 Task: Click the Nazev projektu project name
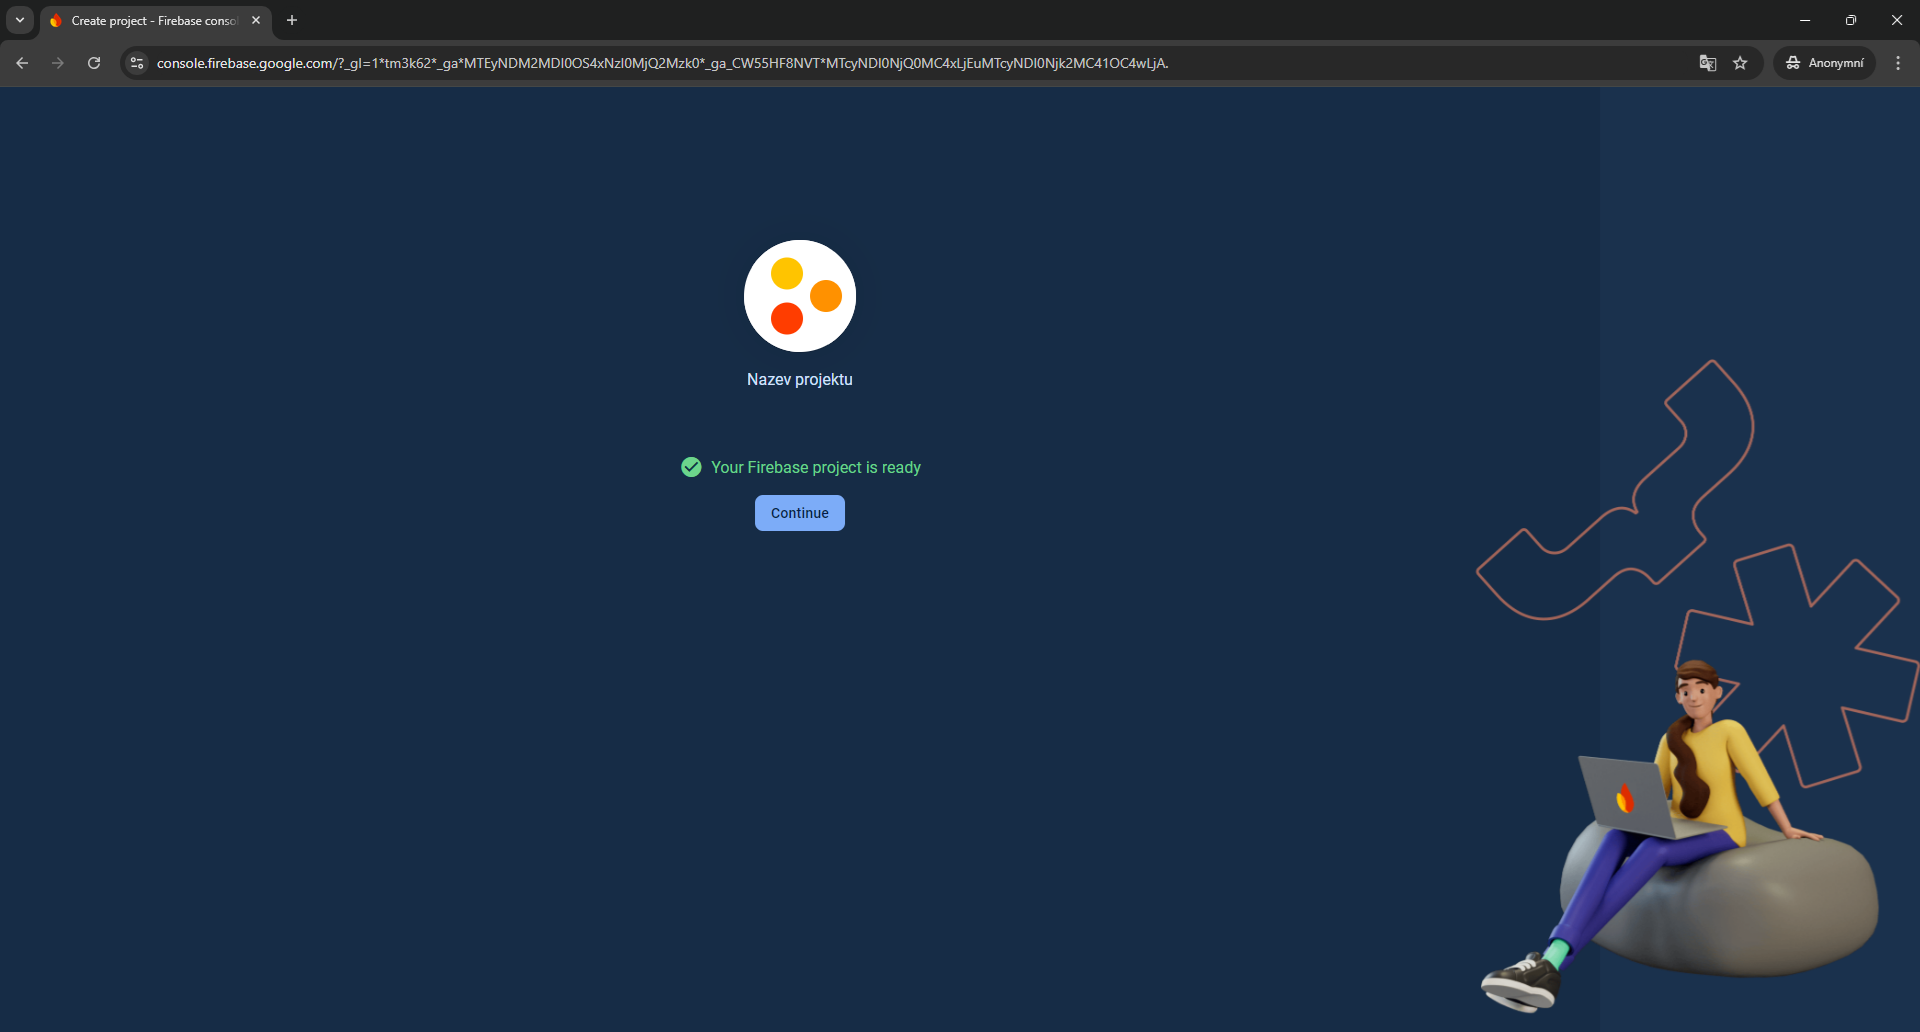(799, 380)
